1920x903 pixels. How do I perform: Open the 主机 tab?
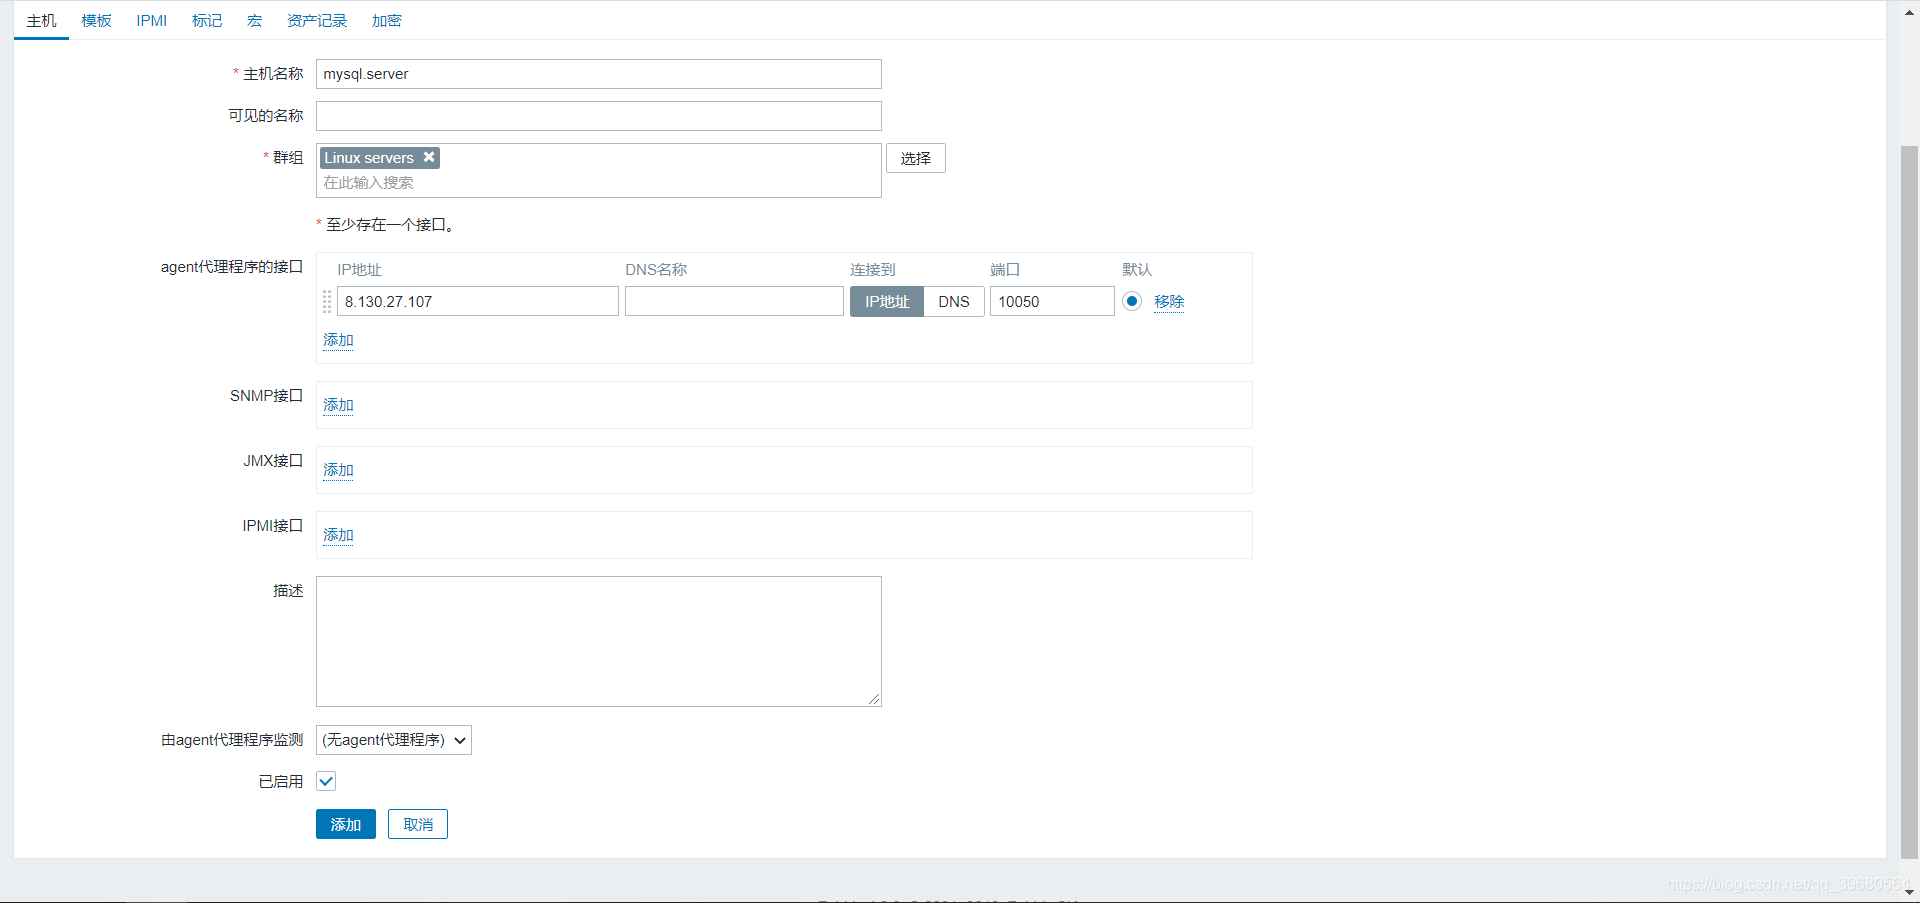pyautogui.click(x=41, y=21)
